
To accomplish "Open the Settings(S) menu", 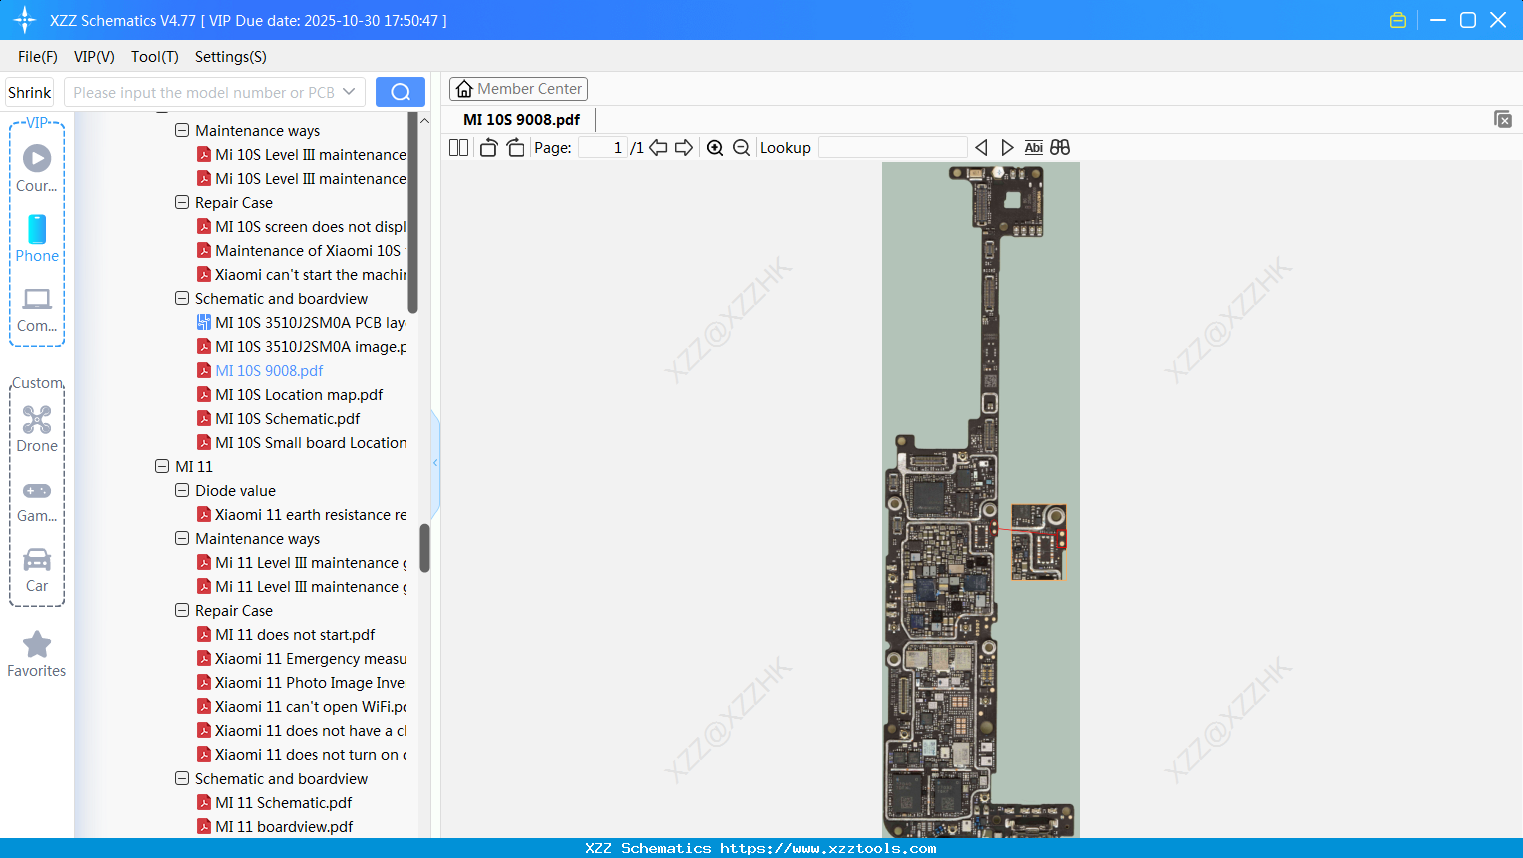I will coord(230,57).
